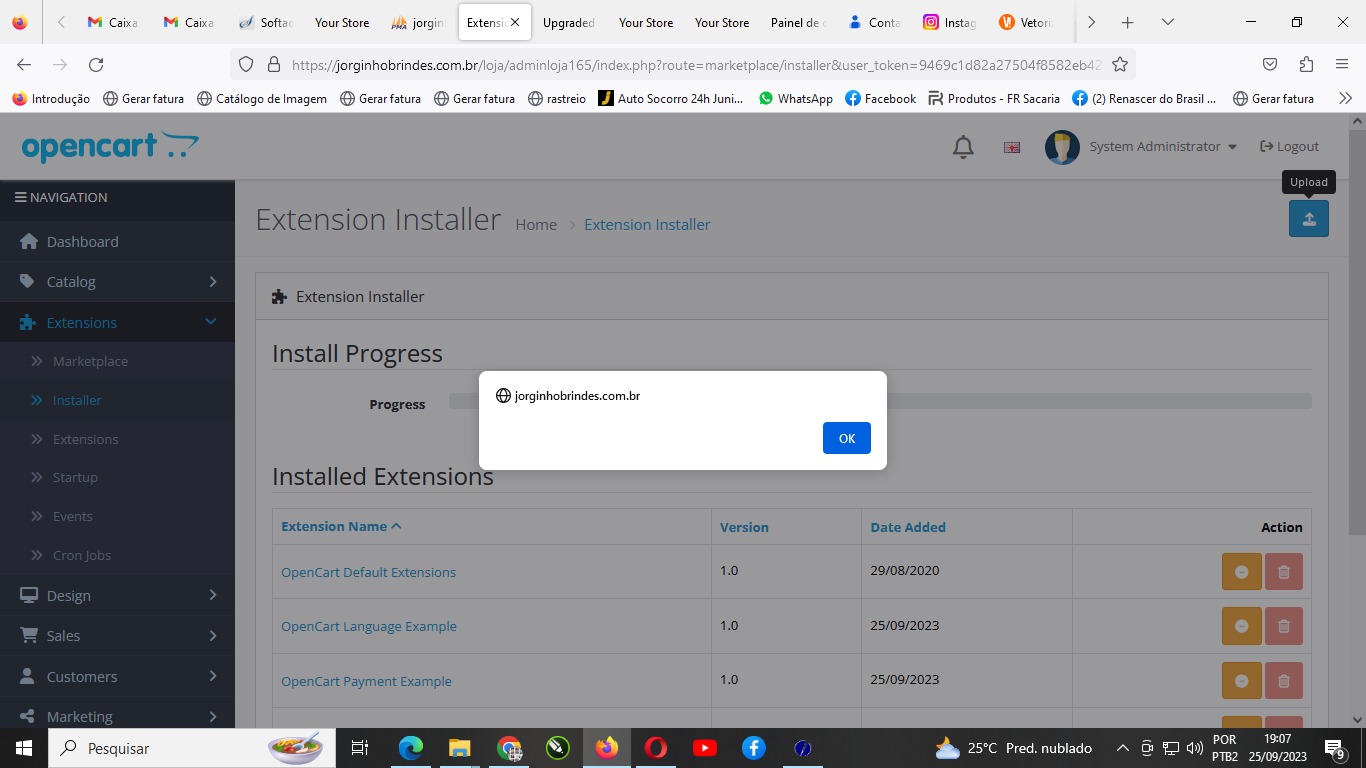Bookmark this page with the star icon
1366x768 pixels.
[x=1120, y=65]
